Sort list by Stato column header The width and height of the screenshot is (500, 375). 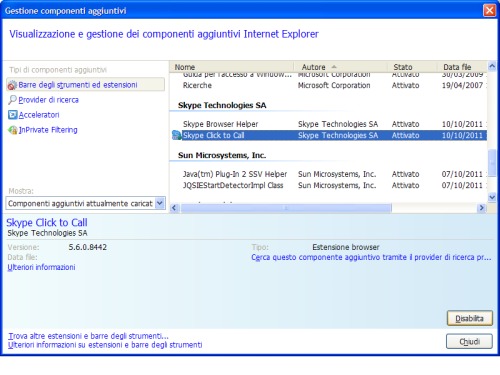point(412,67)
